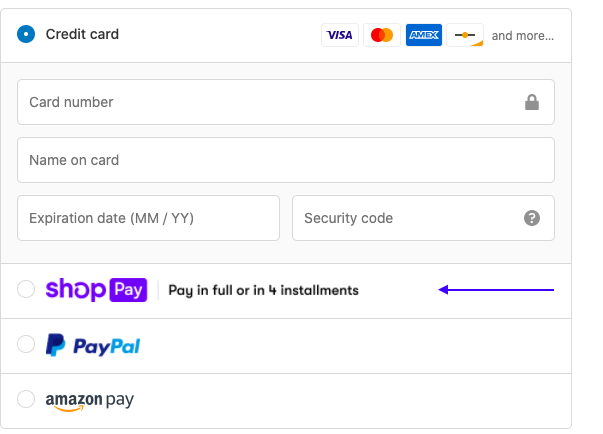Viewport: 603px width, 434px height.
Task: Click the PayPal logo
Action: coord(93,346)
